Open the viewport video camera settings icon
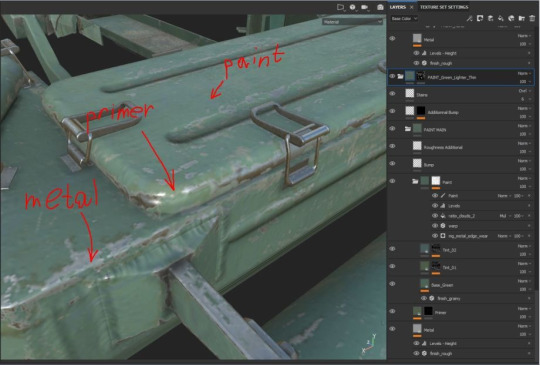The image size is (540, 365). pyautogui.click(x=364, y=7)
